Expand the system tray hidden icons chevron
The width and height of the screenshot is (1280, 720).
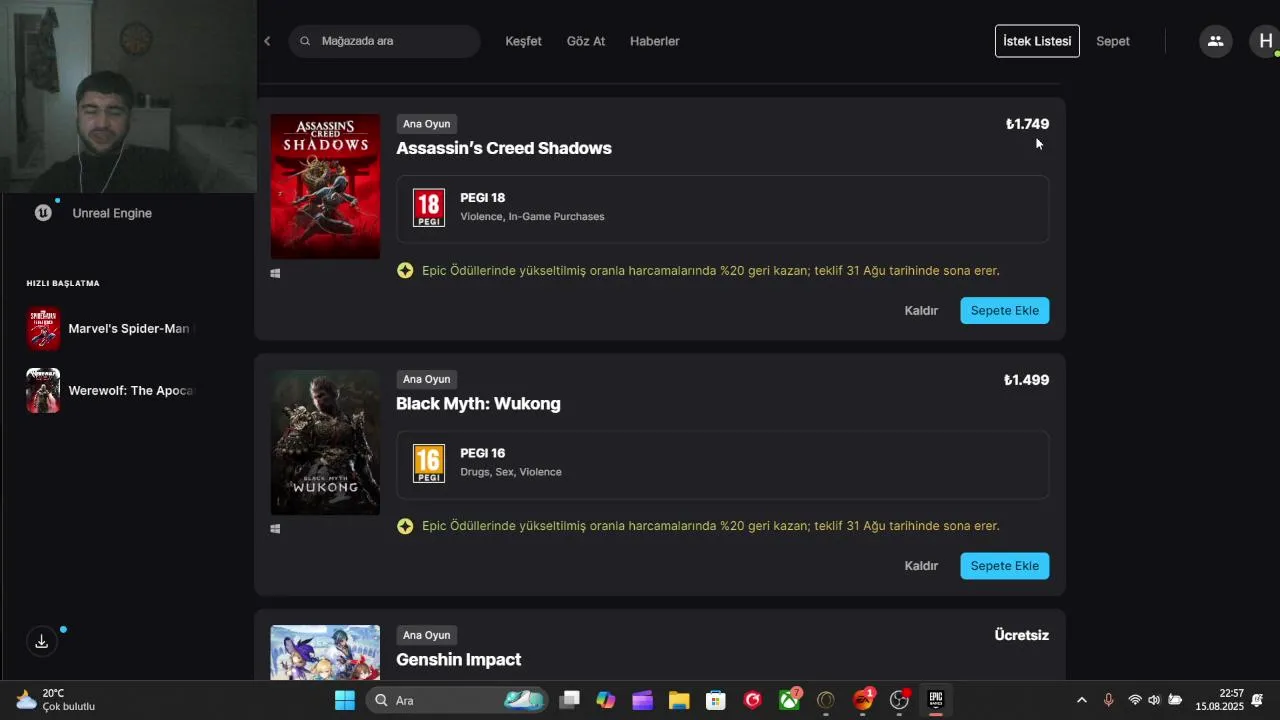click(1081, 700)
